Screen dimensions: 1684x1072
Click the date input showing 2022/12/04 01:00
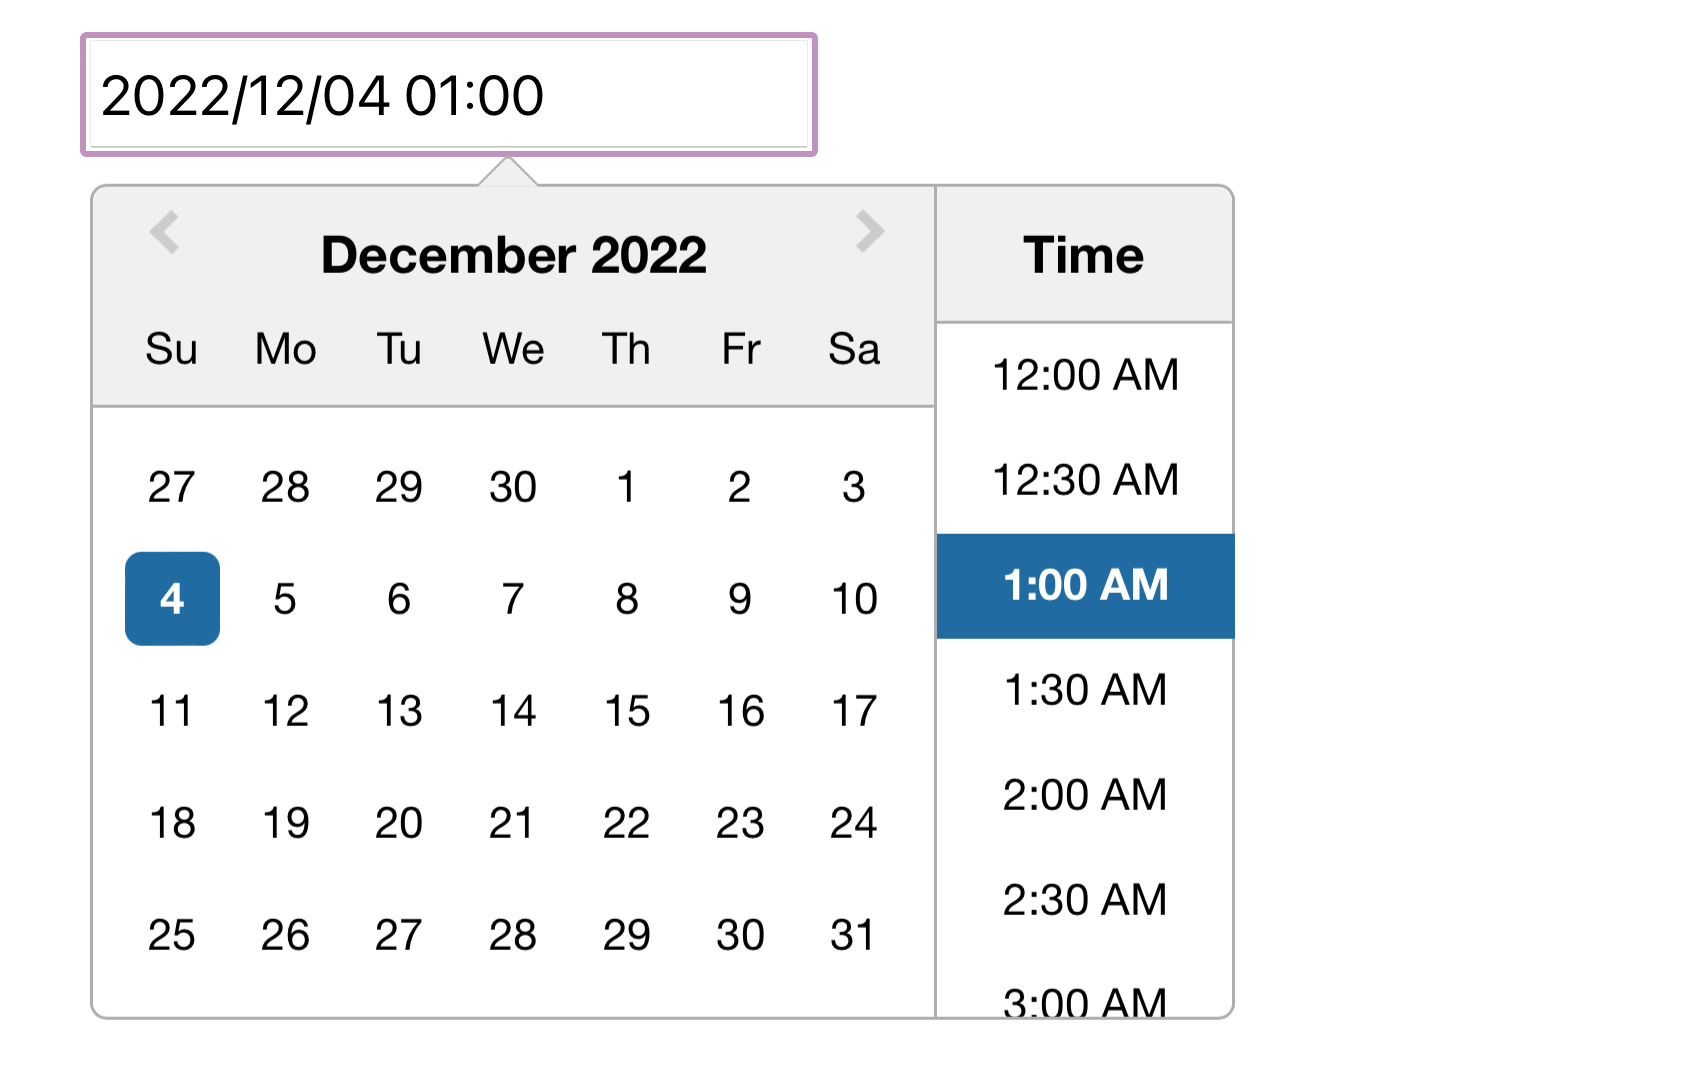[448, 95]
